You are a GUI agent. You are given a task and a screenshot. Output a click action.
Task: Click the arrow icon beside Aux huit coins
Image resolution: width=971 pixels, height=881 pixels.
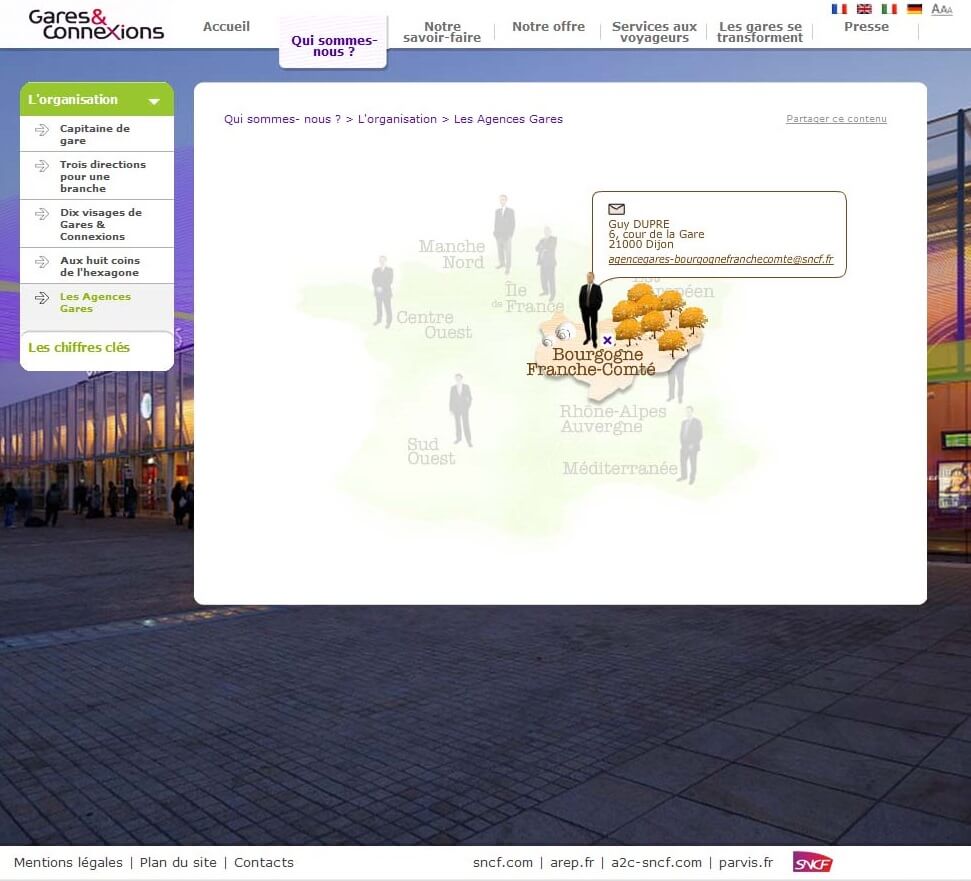[41, 262]
